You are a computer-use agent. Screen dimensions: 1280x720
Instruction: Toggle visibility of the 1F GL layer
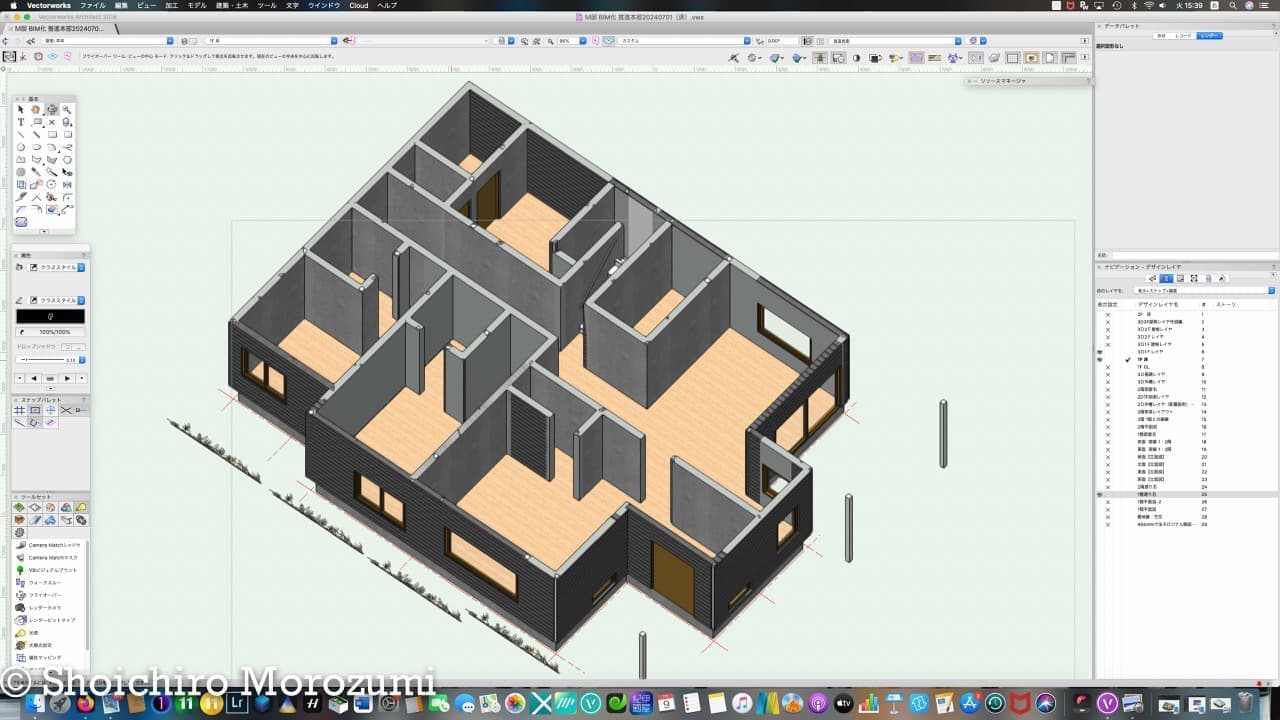(x=1107, y=367)
